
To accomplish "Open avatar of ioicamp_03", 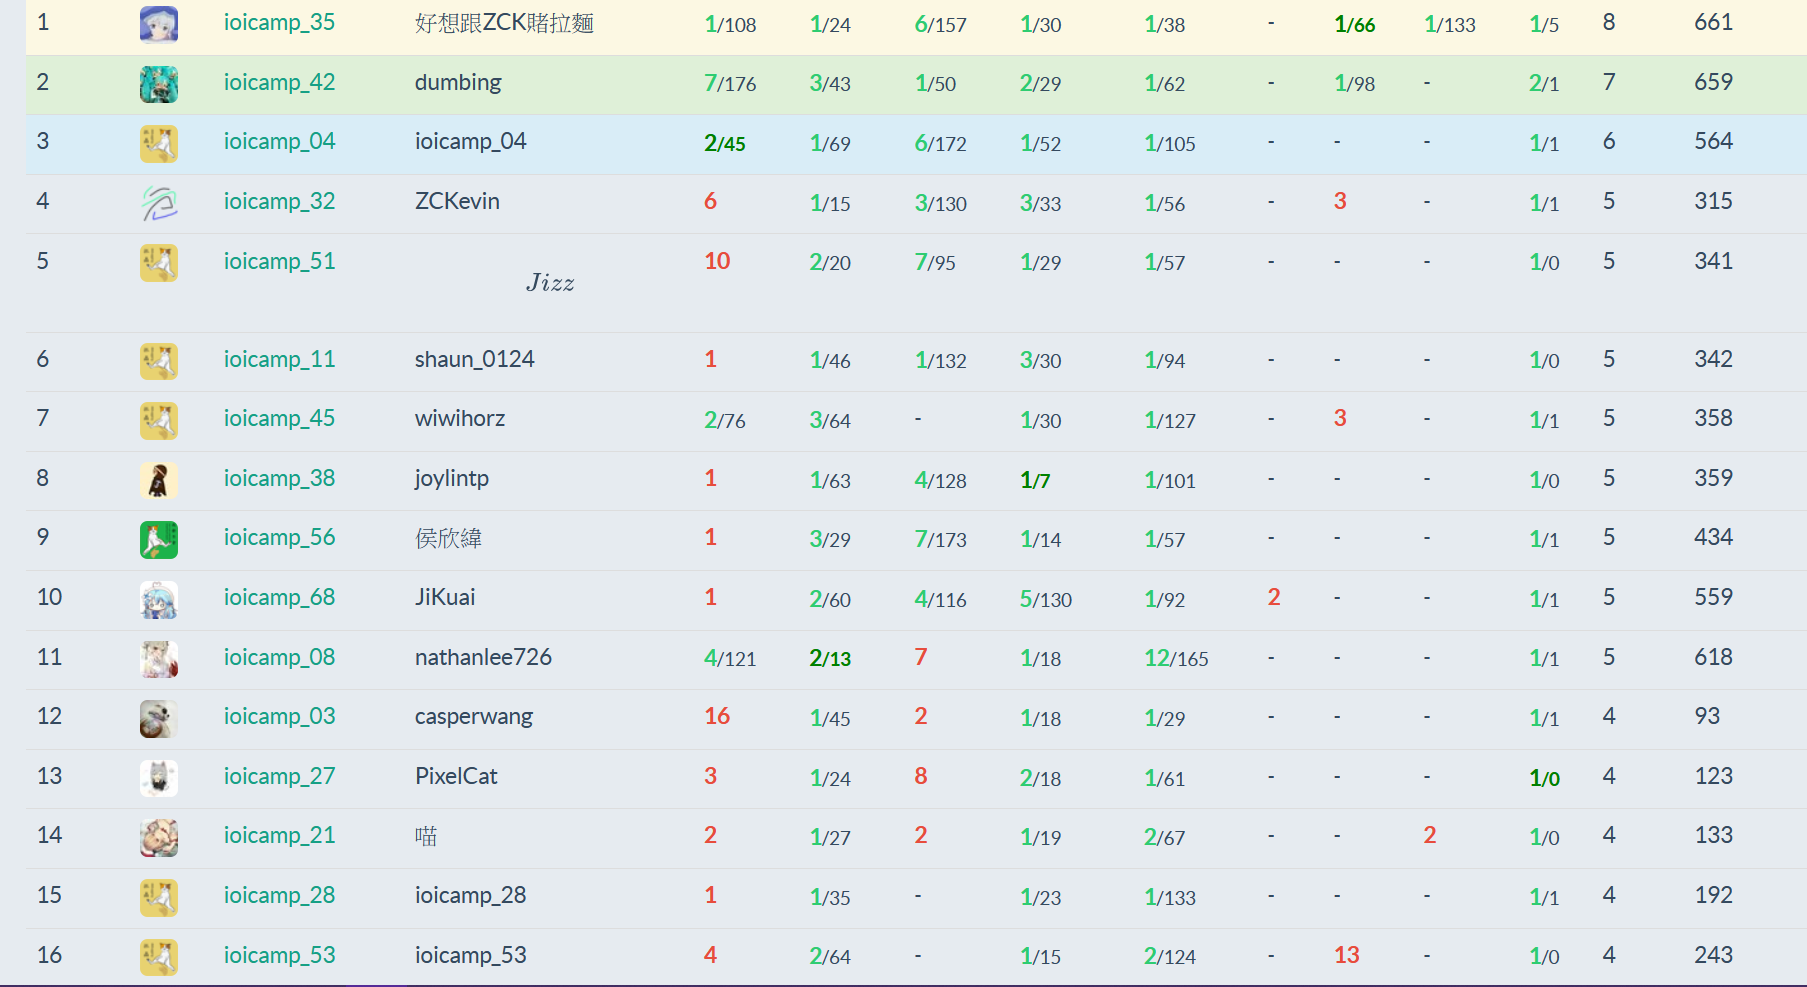I will coord(159,718).
